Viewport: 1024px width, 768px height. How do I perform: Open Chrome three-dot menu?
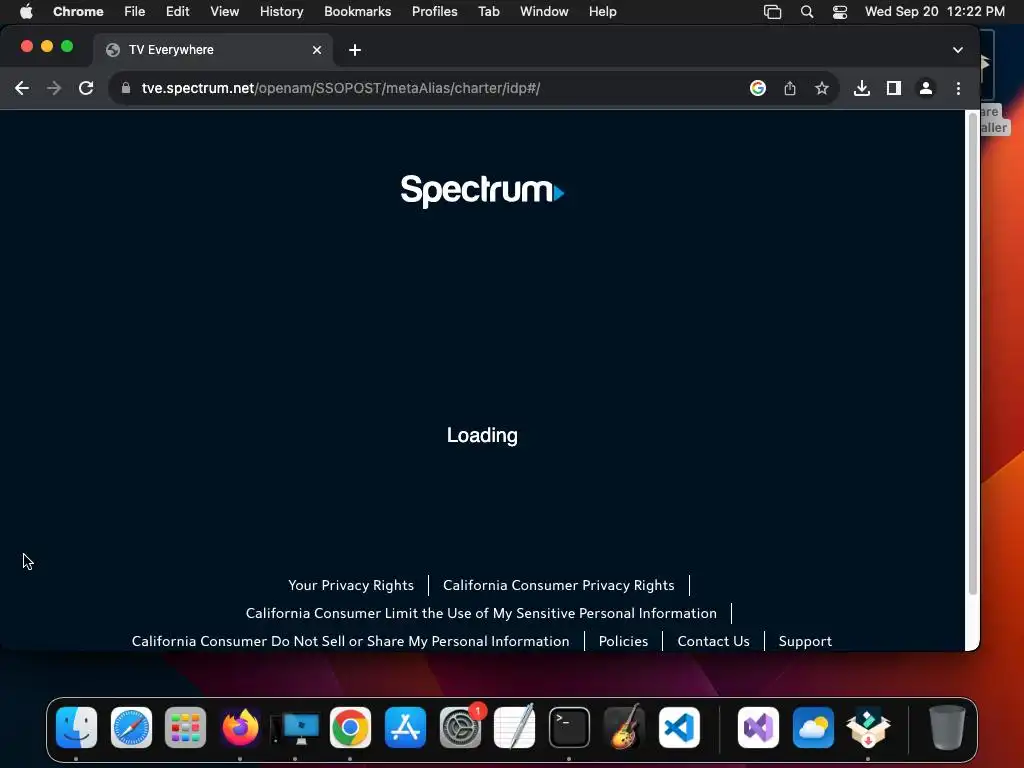coord(958,88)
